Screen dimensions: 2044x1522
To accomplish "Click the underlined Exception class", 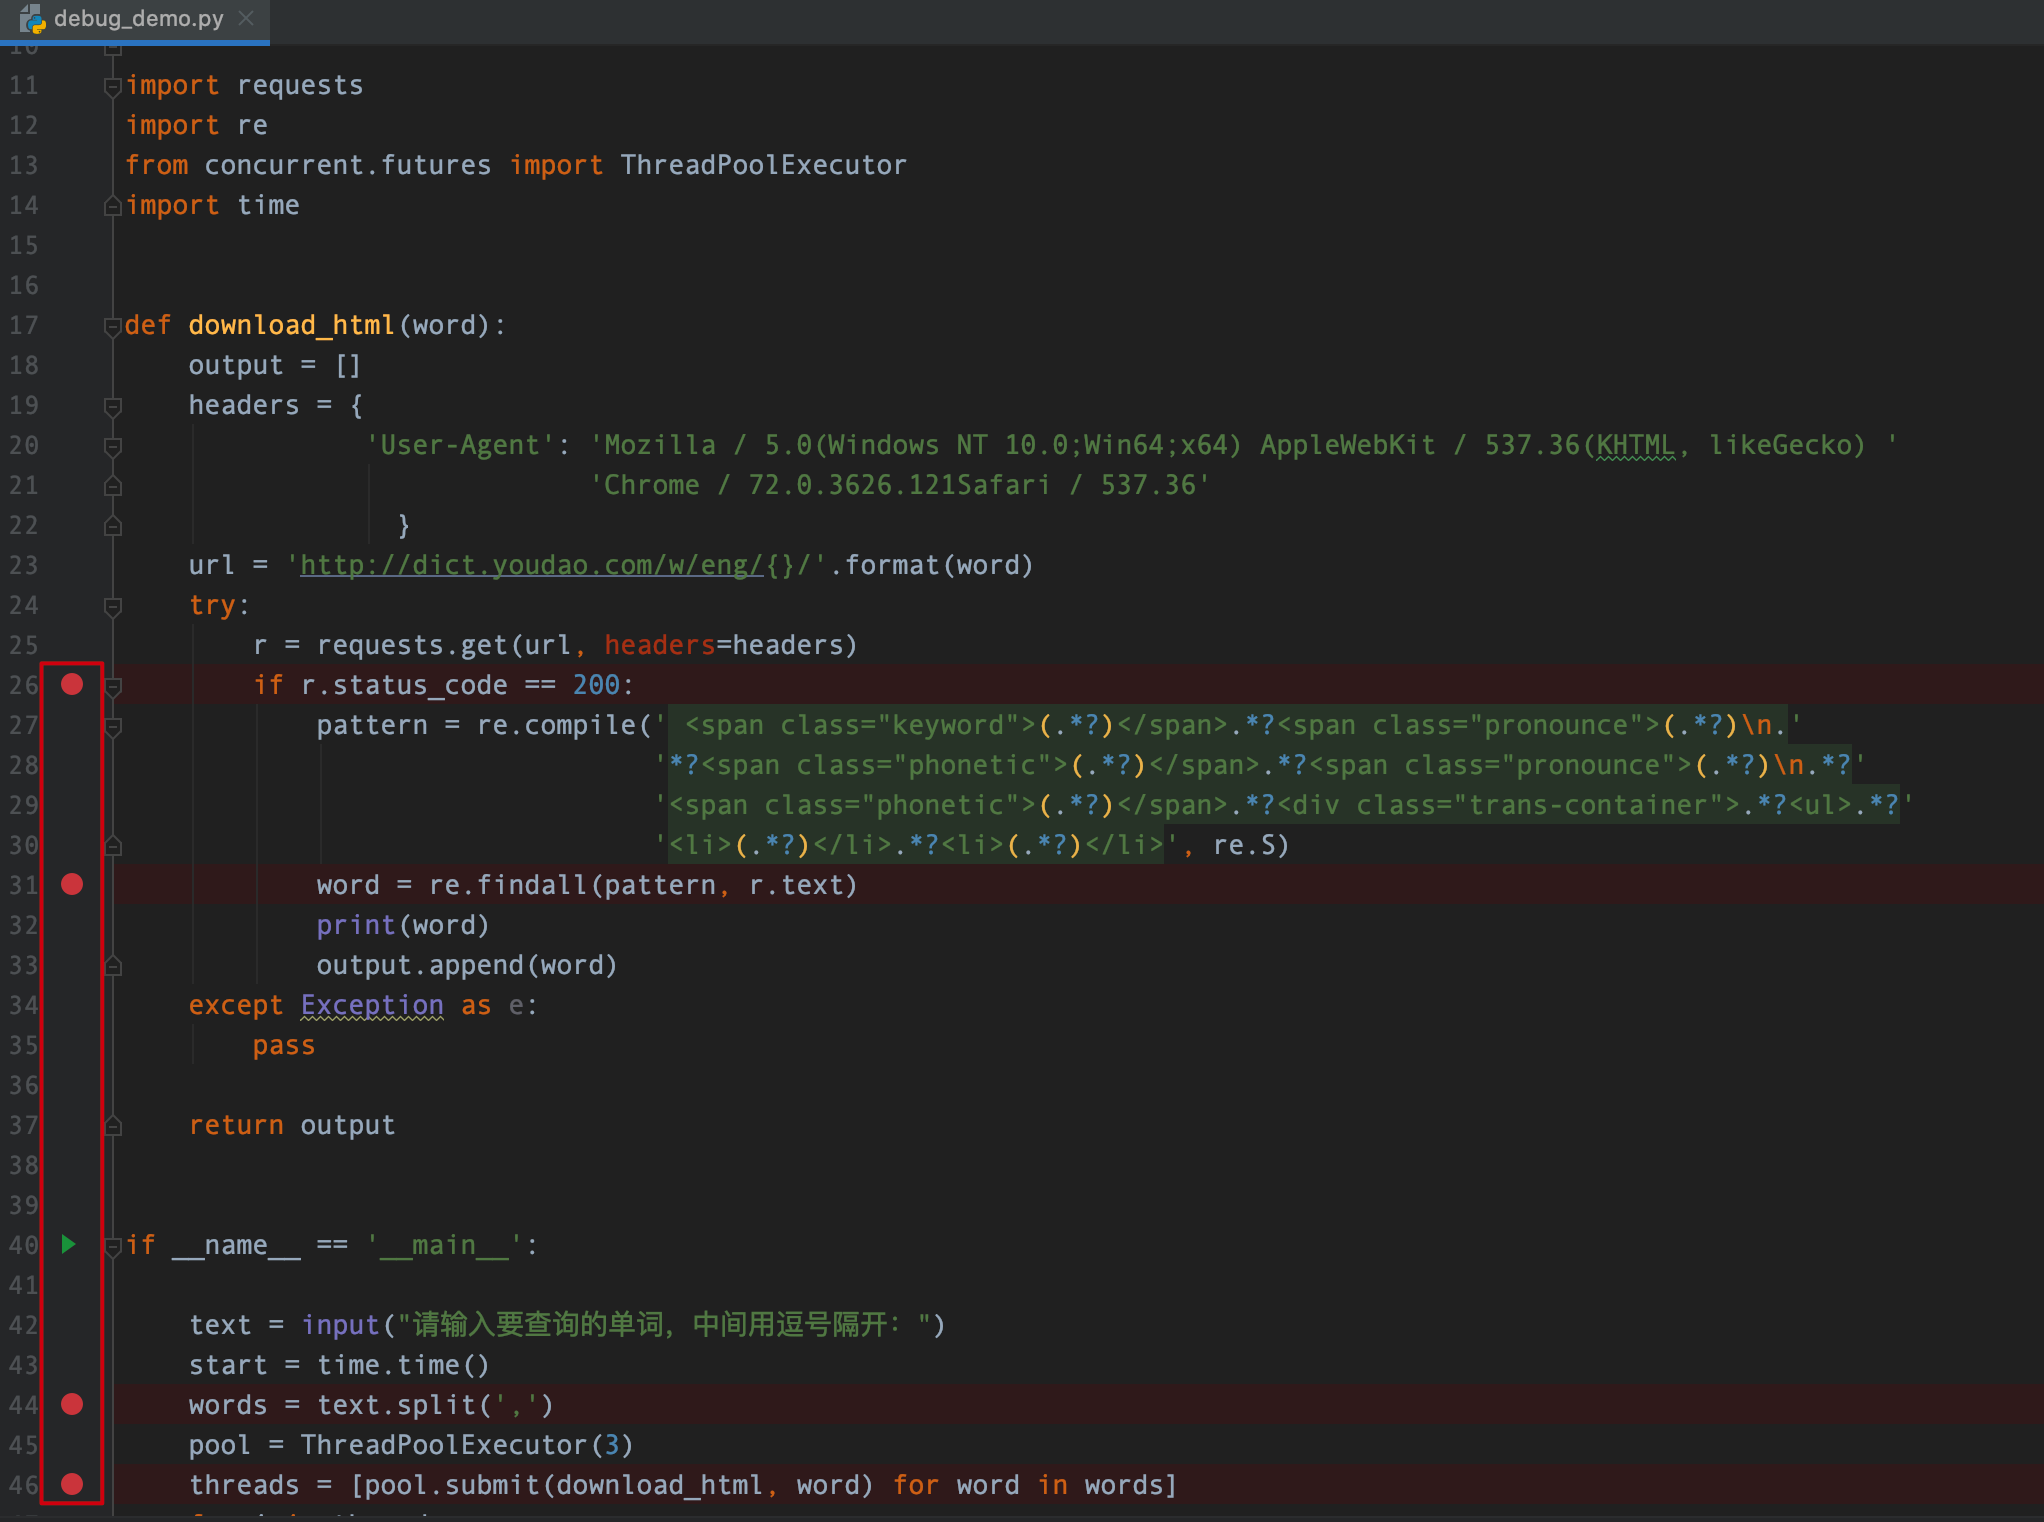I will coord(372,1005).
